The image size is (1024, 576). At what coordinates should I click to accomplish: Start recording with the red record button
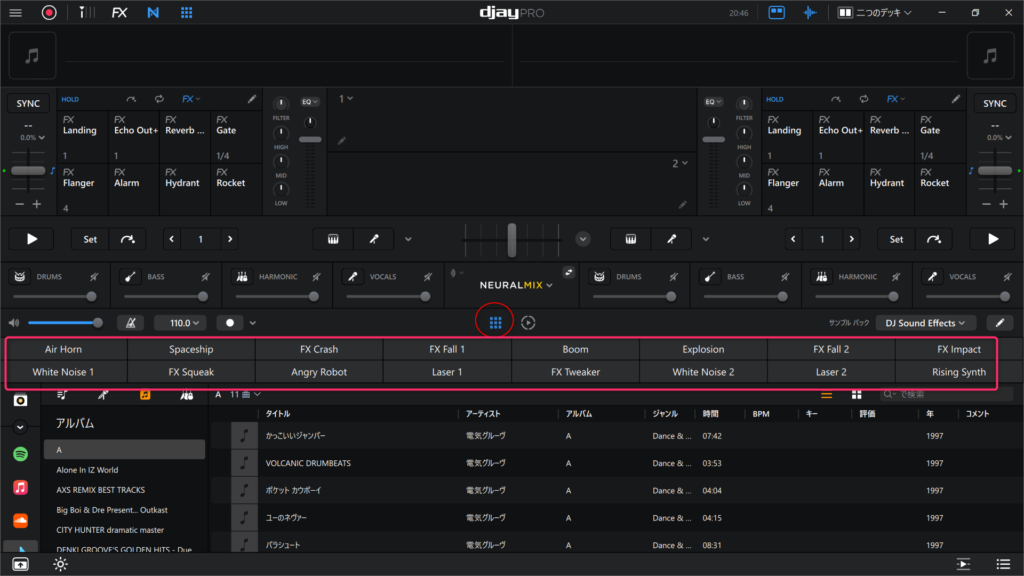pyautogui.click(x=49, y=13)
